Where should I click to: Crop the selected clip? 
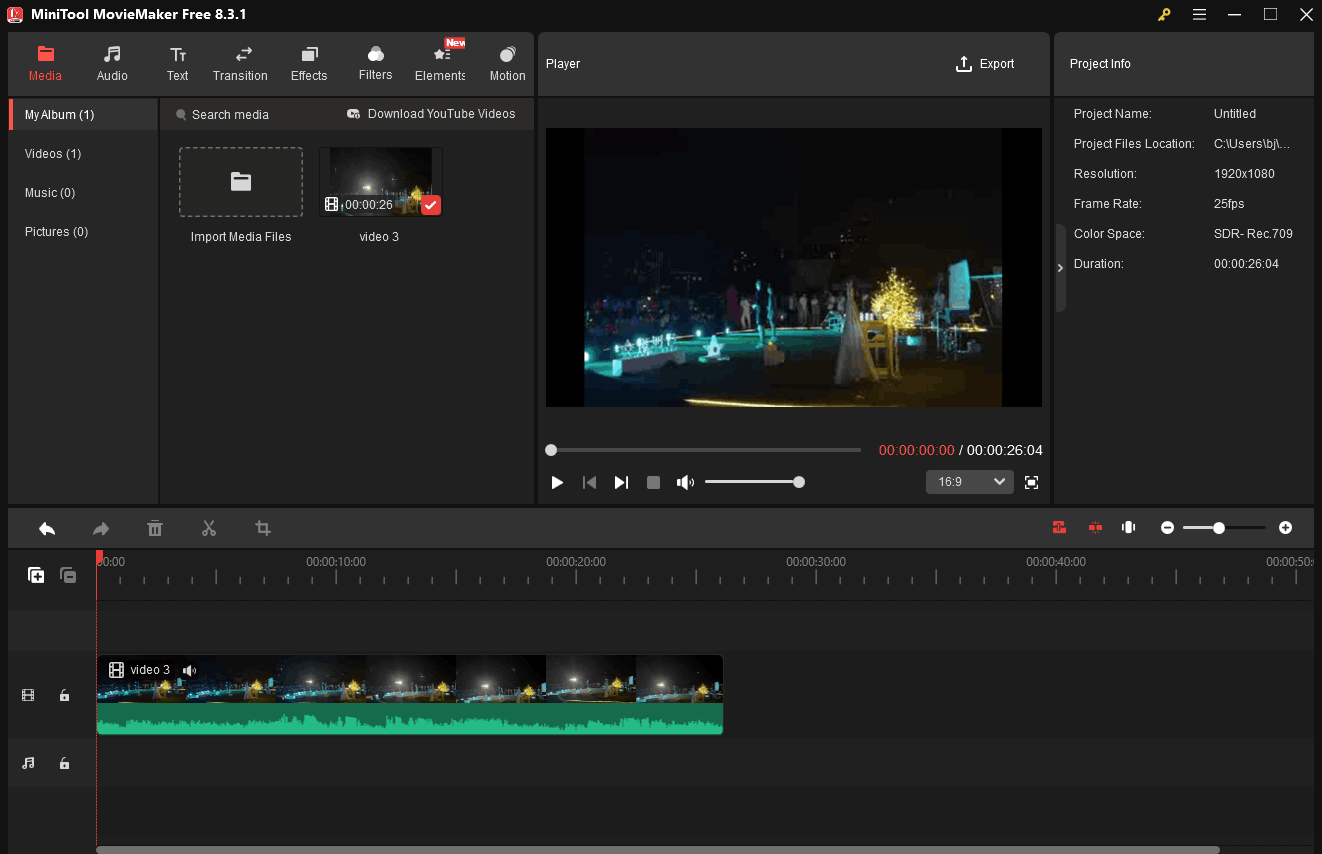click(x=262, y=528)
